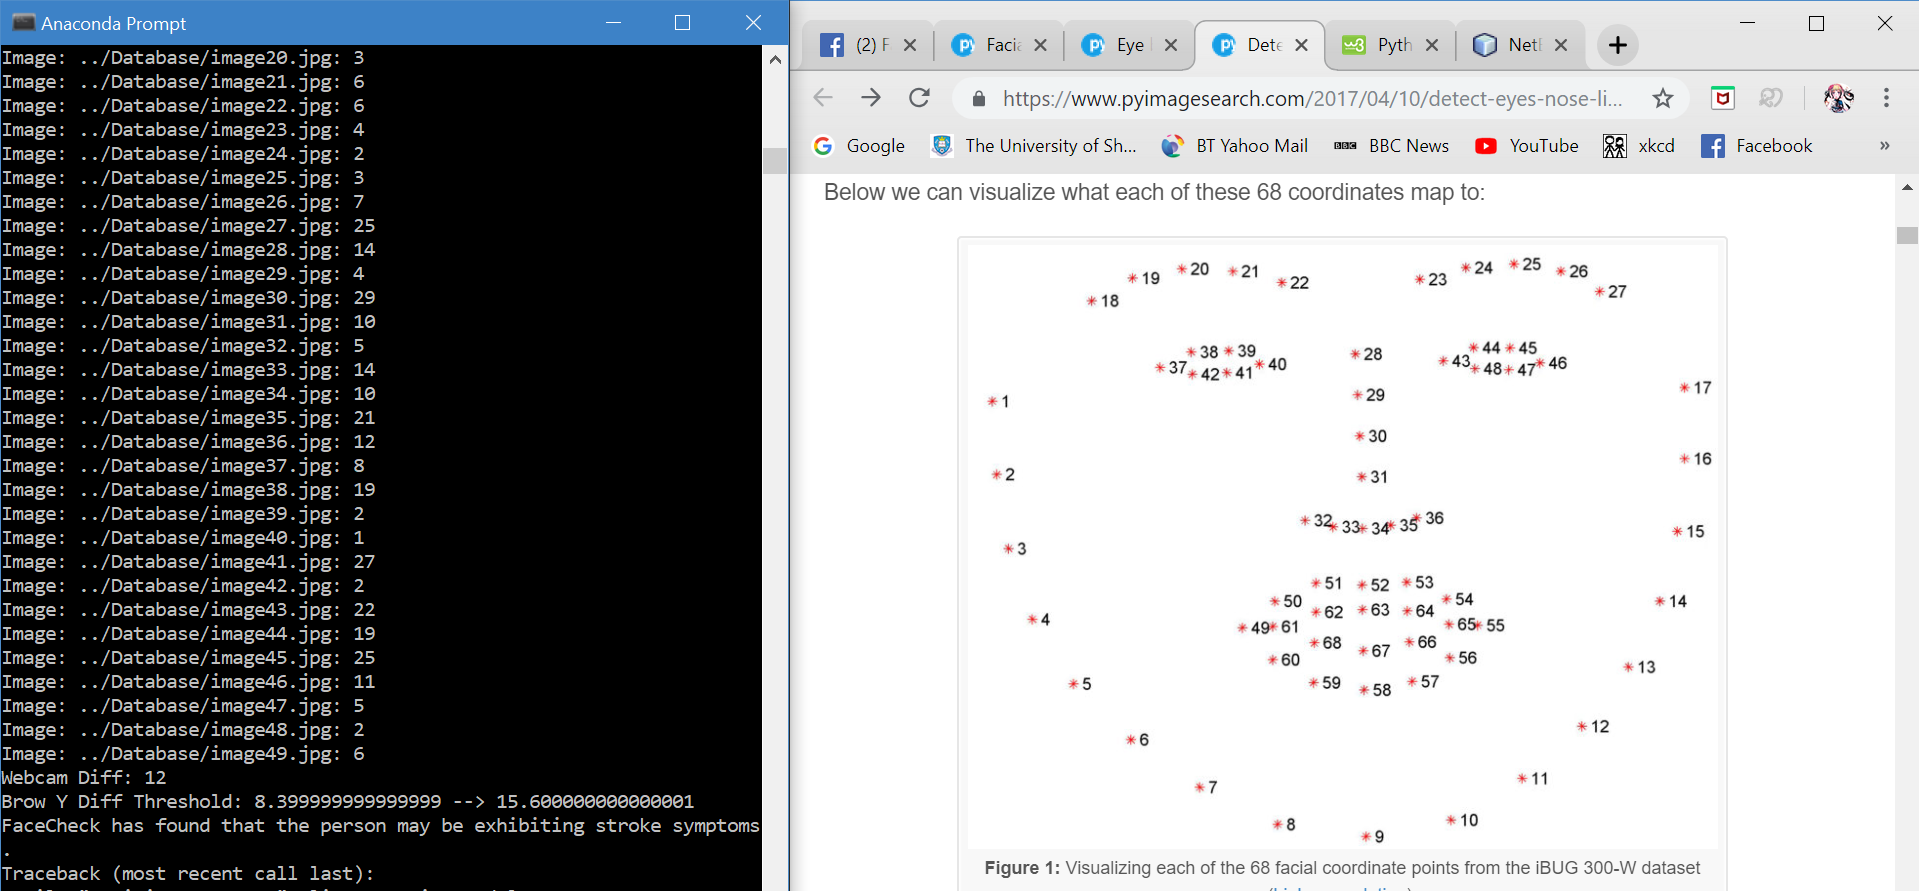
Task: Click the 'Figure 1' caption text
Action: [1342, 868]
